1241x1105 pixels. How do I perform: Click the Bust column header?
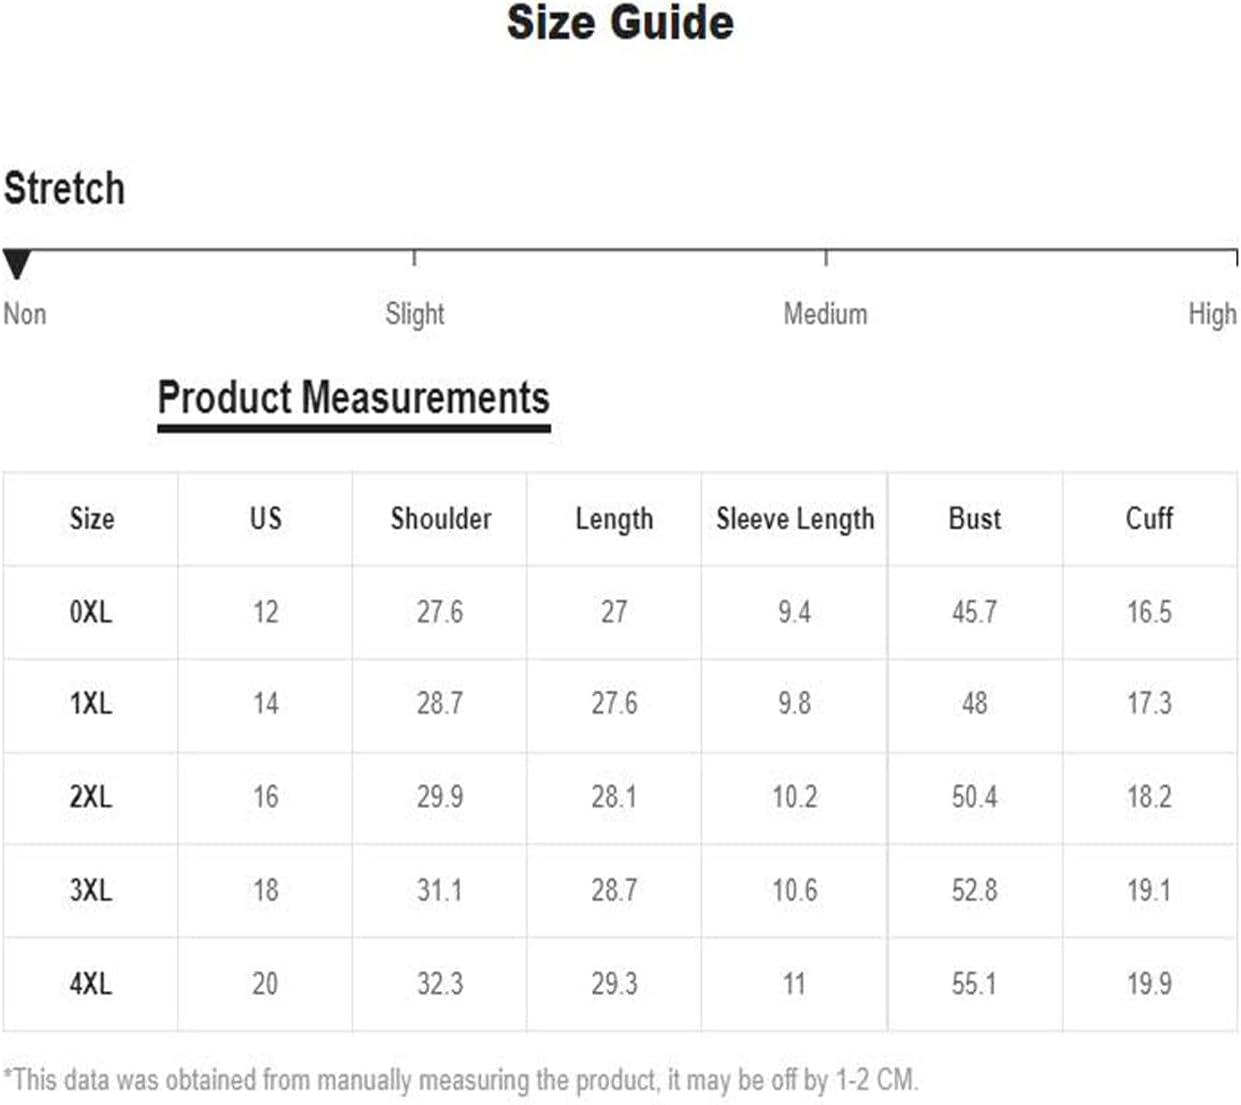tap(975, 518)
